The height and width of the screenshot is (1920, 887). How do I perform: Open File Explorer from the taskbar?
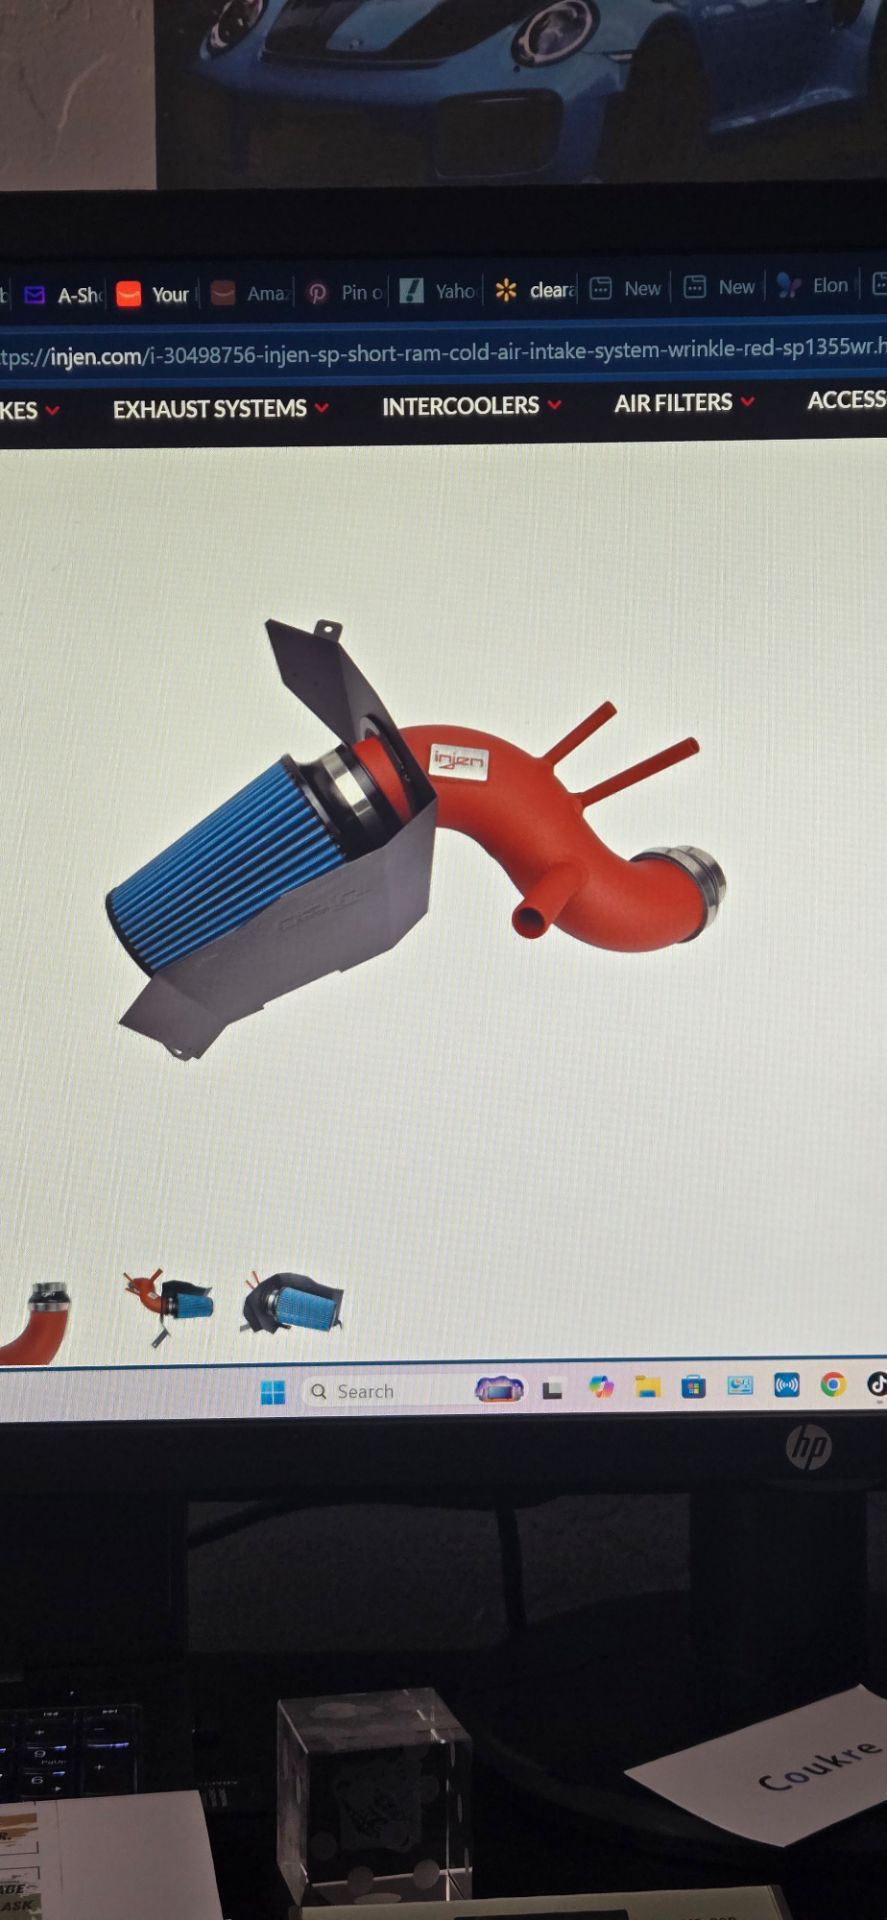pyautogui.click(x=648, y=1387)
